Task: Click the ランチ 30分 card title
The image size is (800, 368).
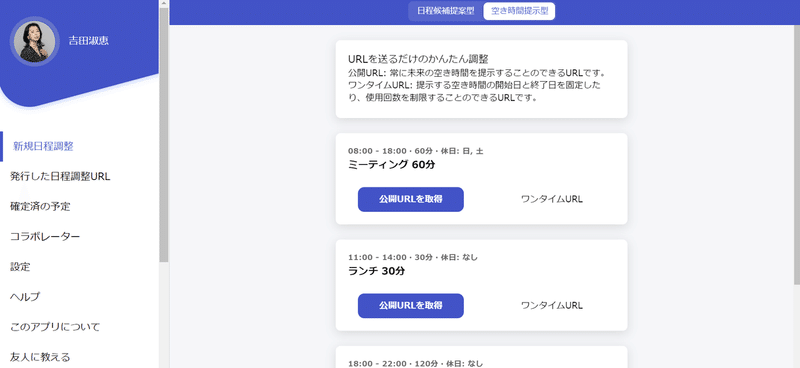Action: click(x=377, y=271)
